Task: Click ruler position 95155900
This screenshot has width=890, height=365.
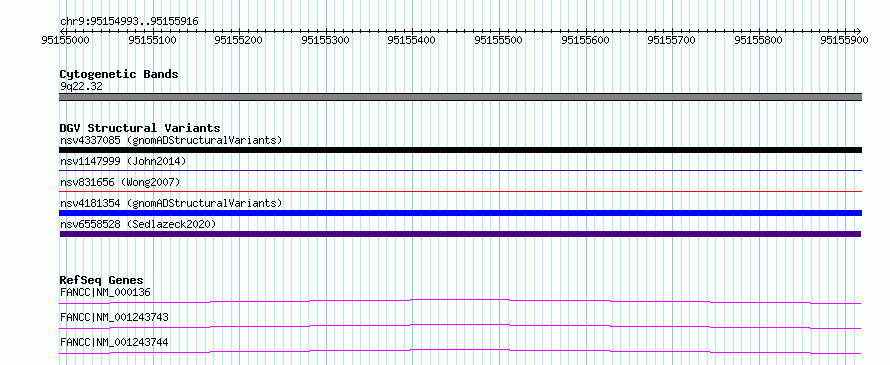Action: point(845,40)
